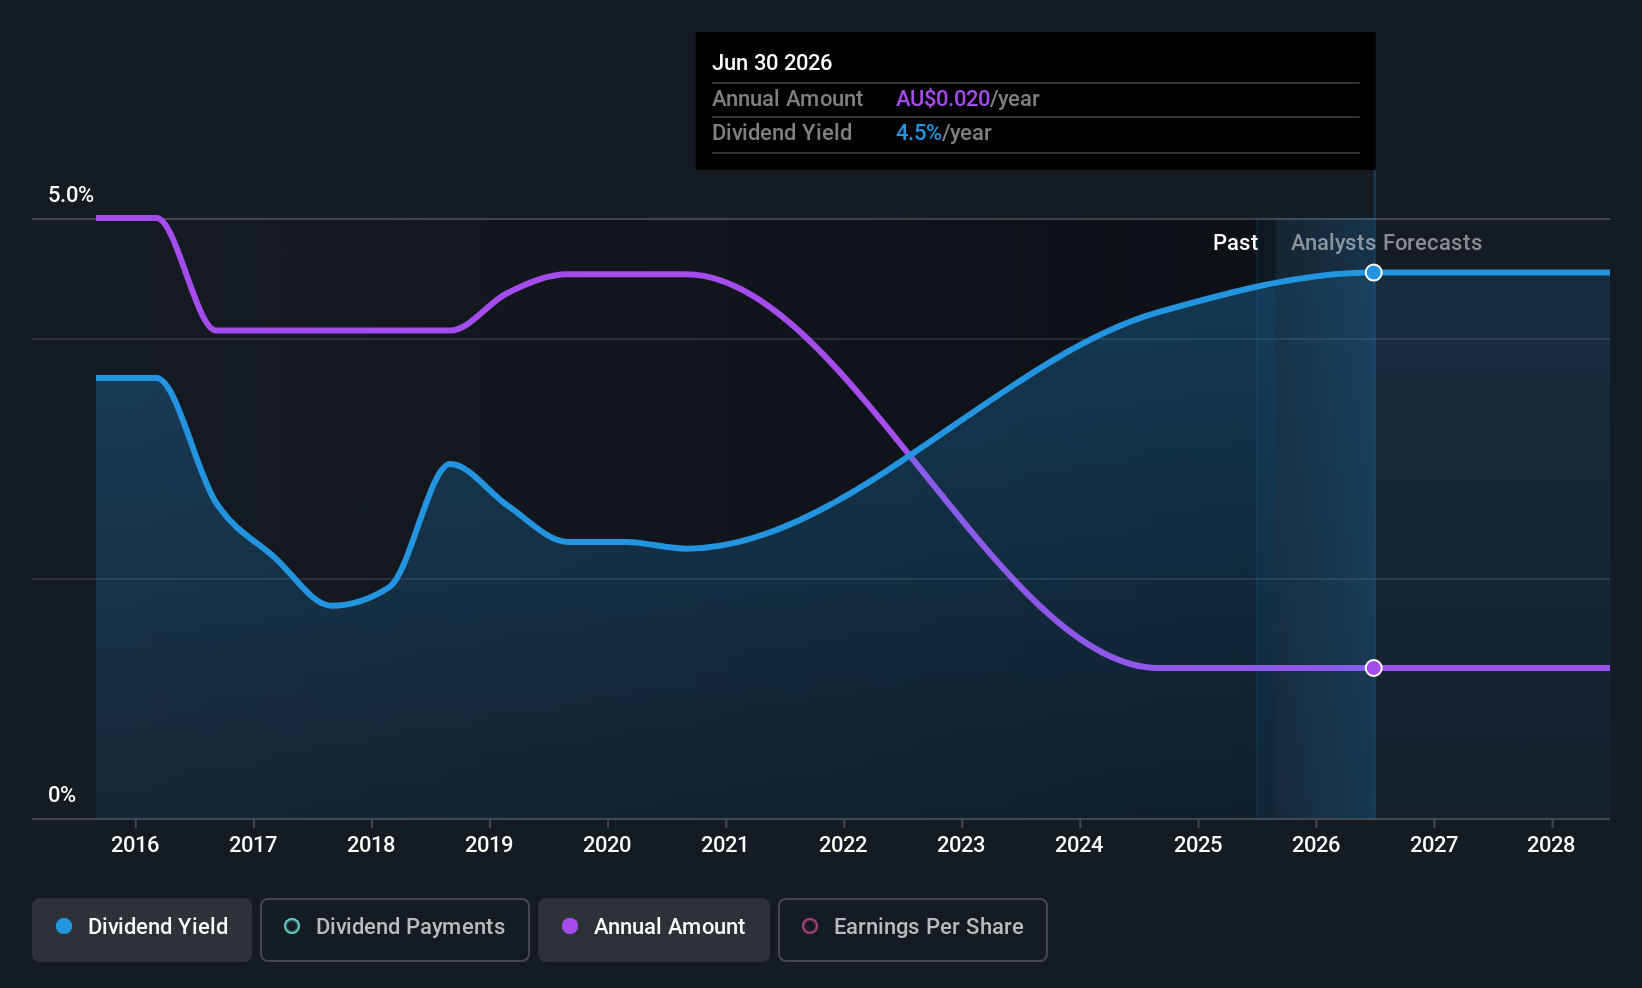Click the 2028 x-axis year label
1642x988 pixels.
coord(1551,845)
